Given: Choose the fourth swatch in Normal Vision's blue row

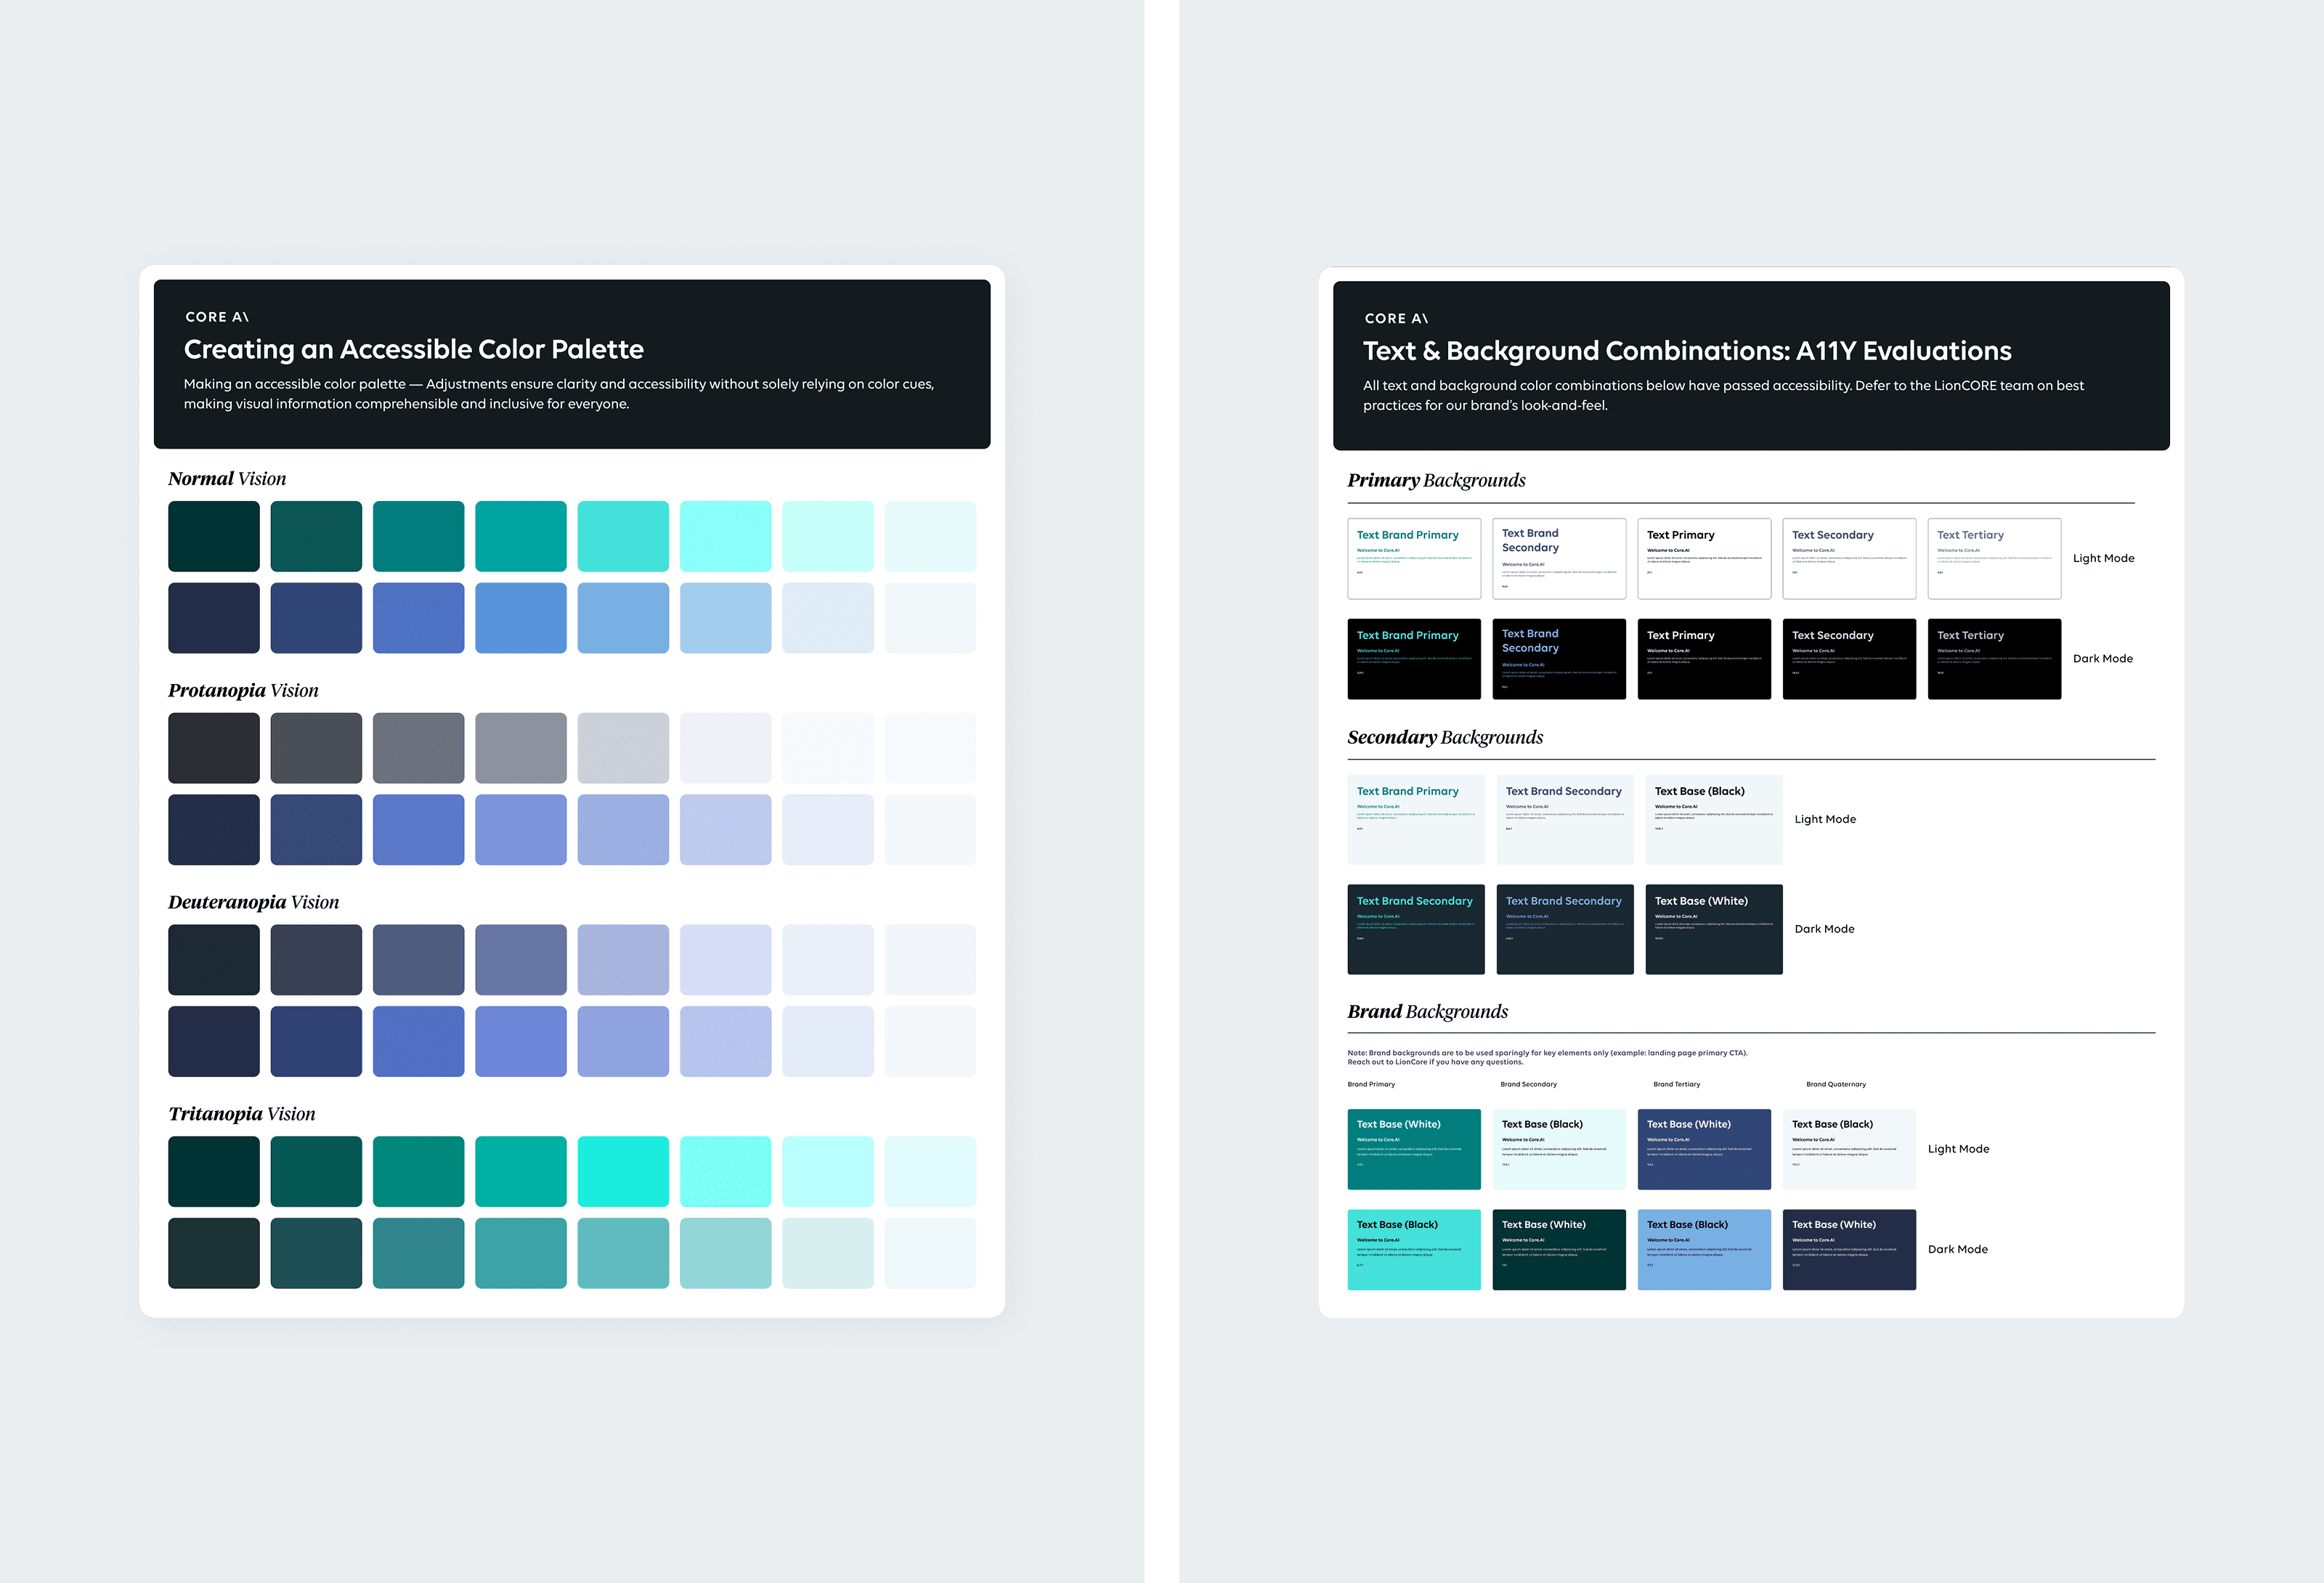Looking at the screenshot, I should [x=521, y=618].
